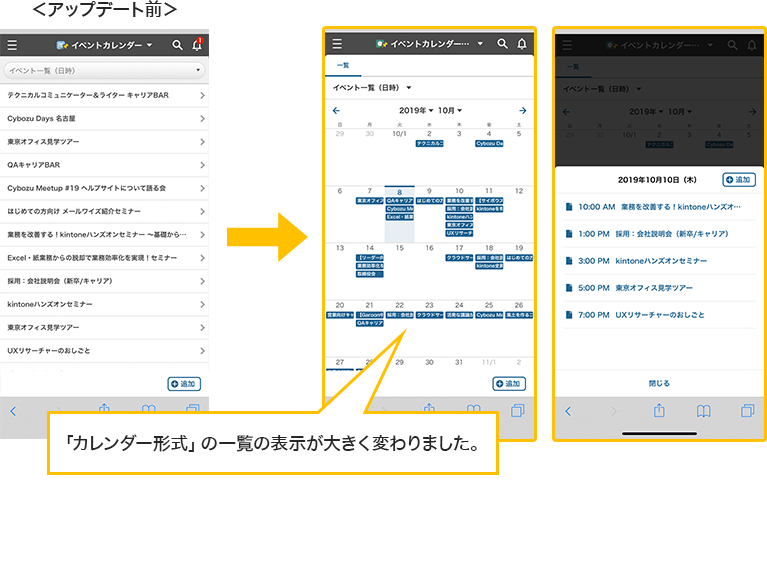Open the イベントカレンダー app dropdown in middle phone

point(429,44)
